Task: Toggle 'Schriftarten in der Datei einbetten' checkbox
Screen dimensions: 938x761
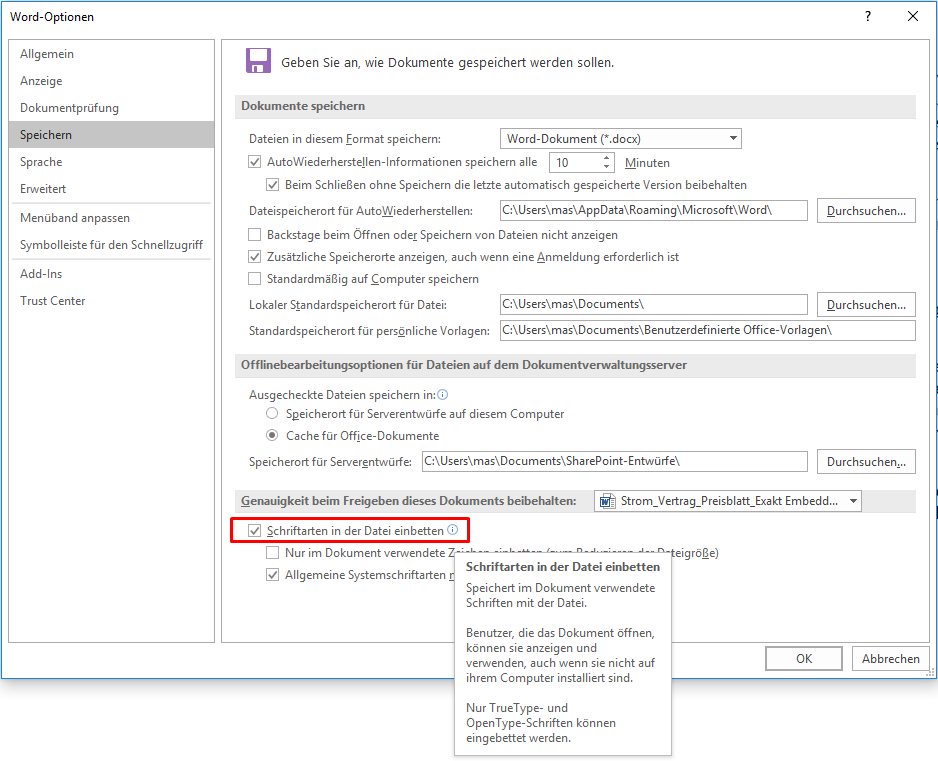Action: click(255, 530)
